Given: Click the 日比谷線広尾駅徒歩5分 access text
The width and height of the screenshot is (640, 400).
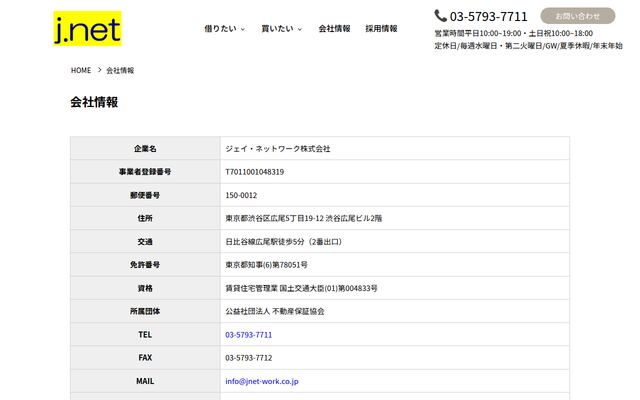Looking at the screenshot, I should pyautogui.click(x=265, y=242).
